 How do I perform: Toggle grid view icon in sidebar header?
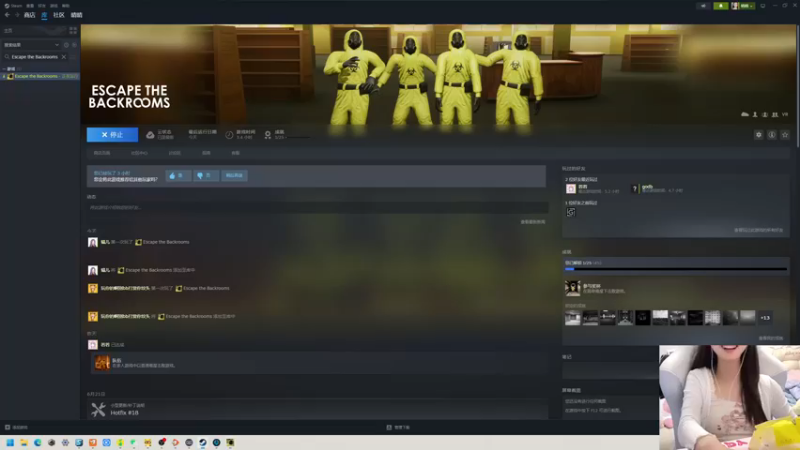click(x=73, y=31)
